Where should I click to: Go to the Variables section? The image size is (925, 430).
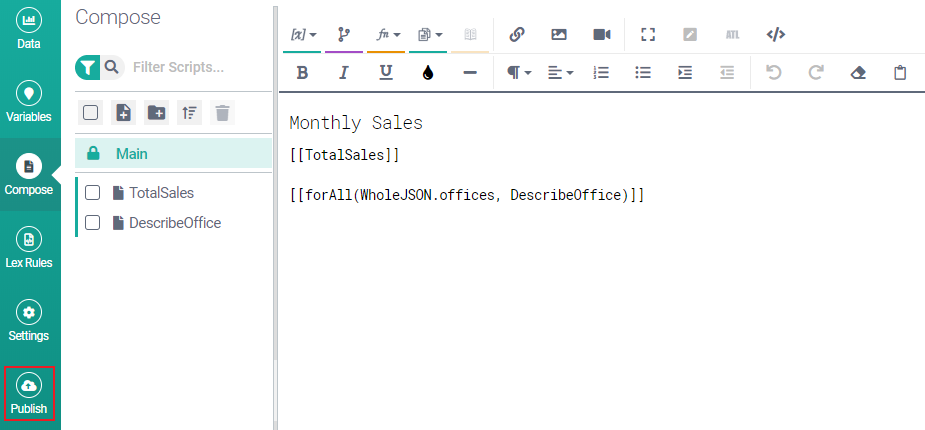pos(29,102)
